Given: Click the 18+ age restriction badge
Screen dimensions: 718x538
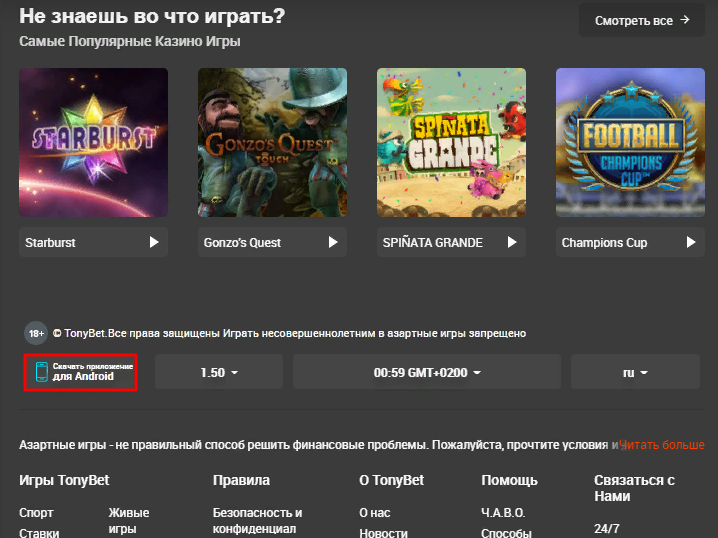Looking at the screenshot, I should tap(36, 333).
